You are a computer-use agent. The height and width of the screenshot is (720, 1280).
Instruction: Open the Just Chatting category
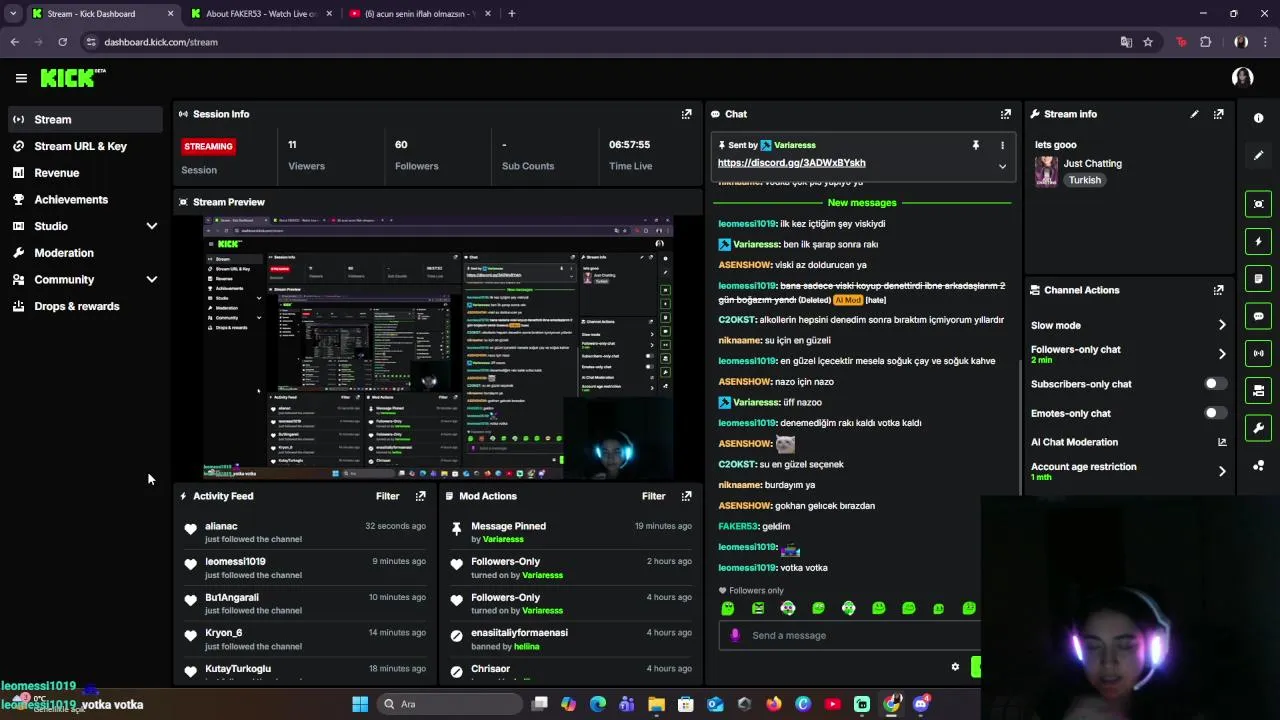(1092, 163)
